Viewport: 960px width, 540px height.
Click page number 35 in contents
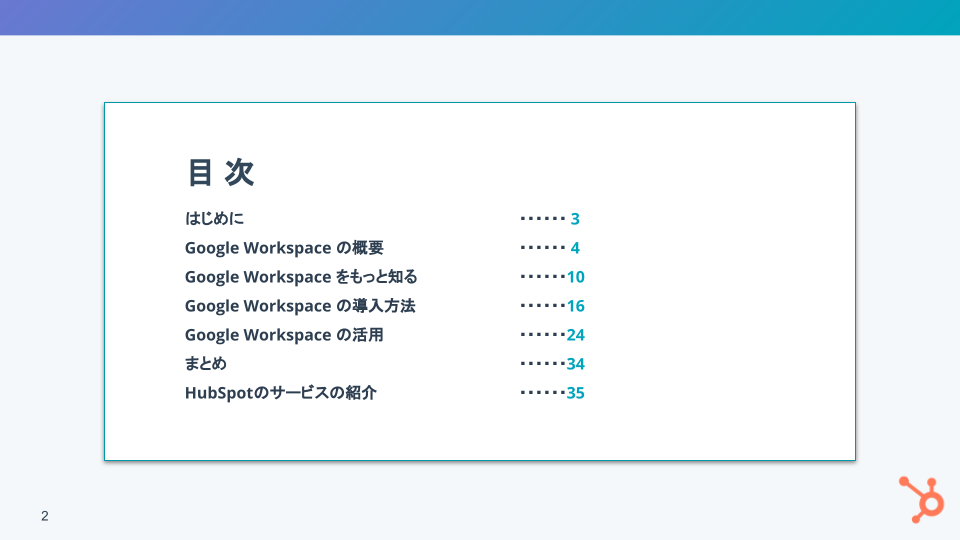click(576, 392)
